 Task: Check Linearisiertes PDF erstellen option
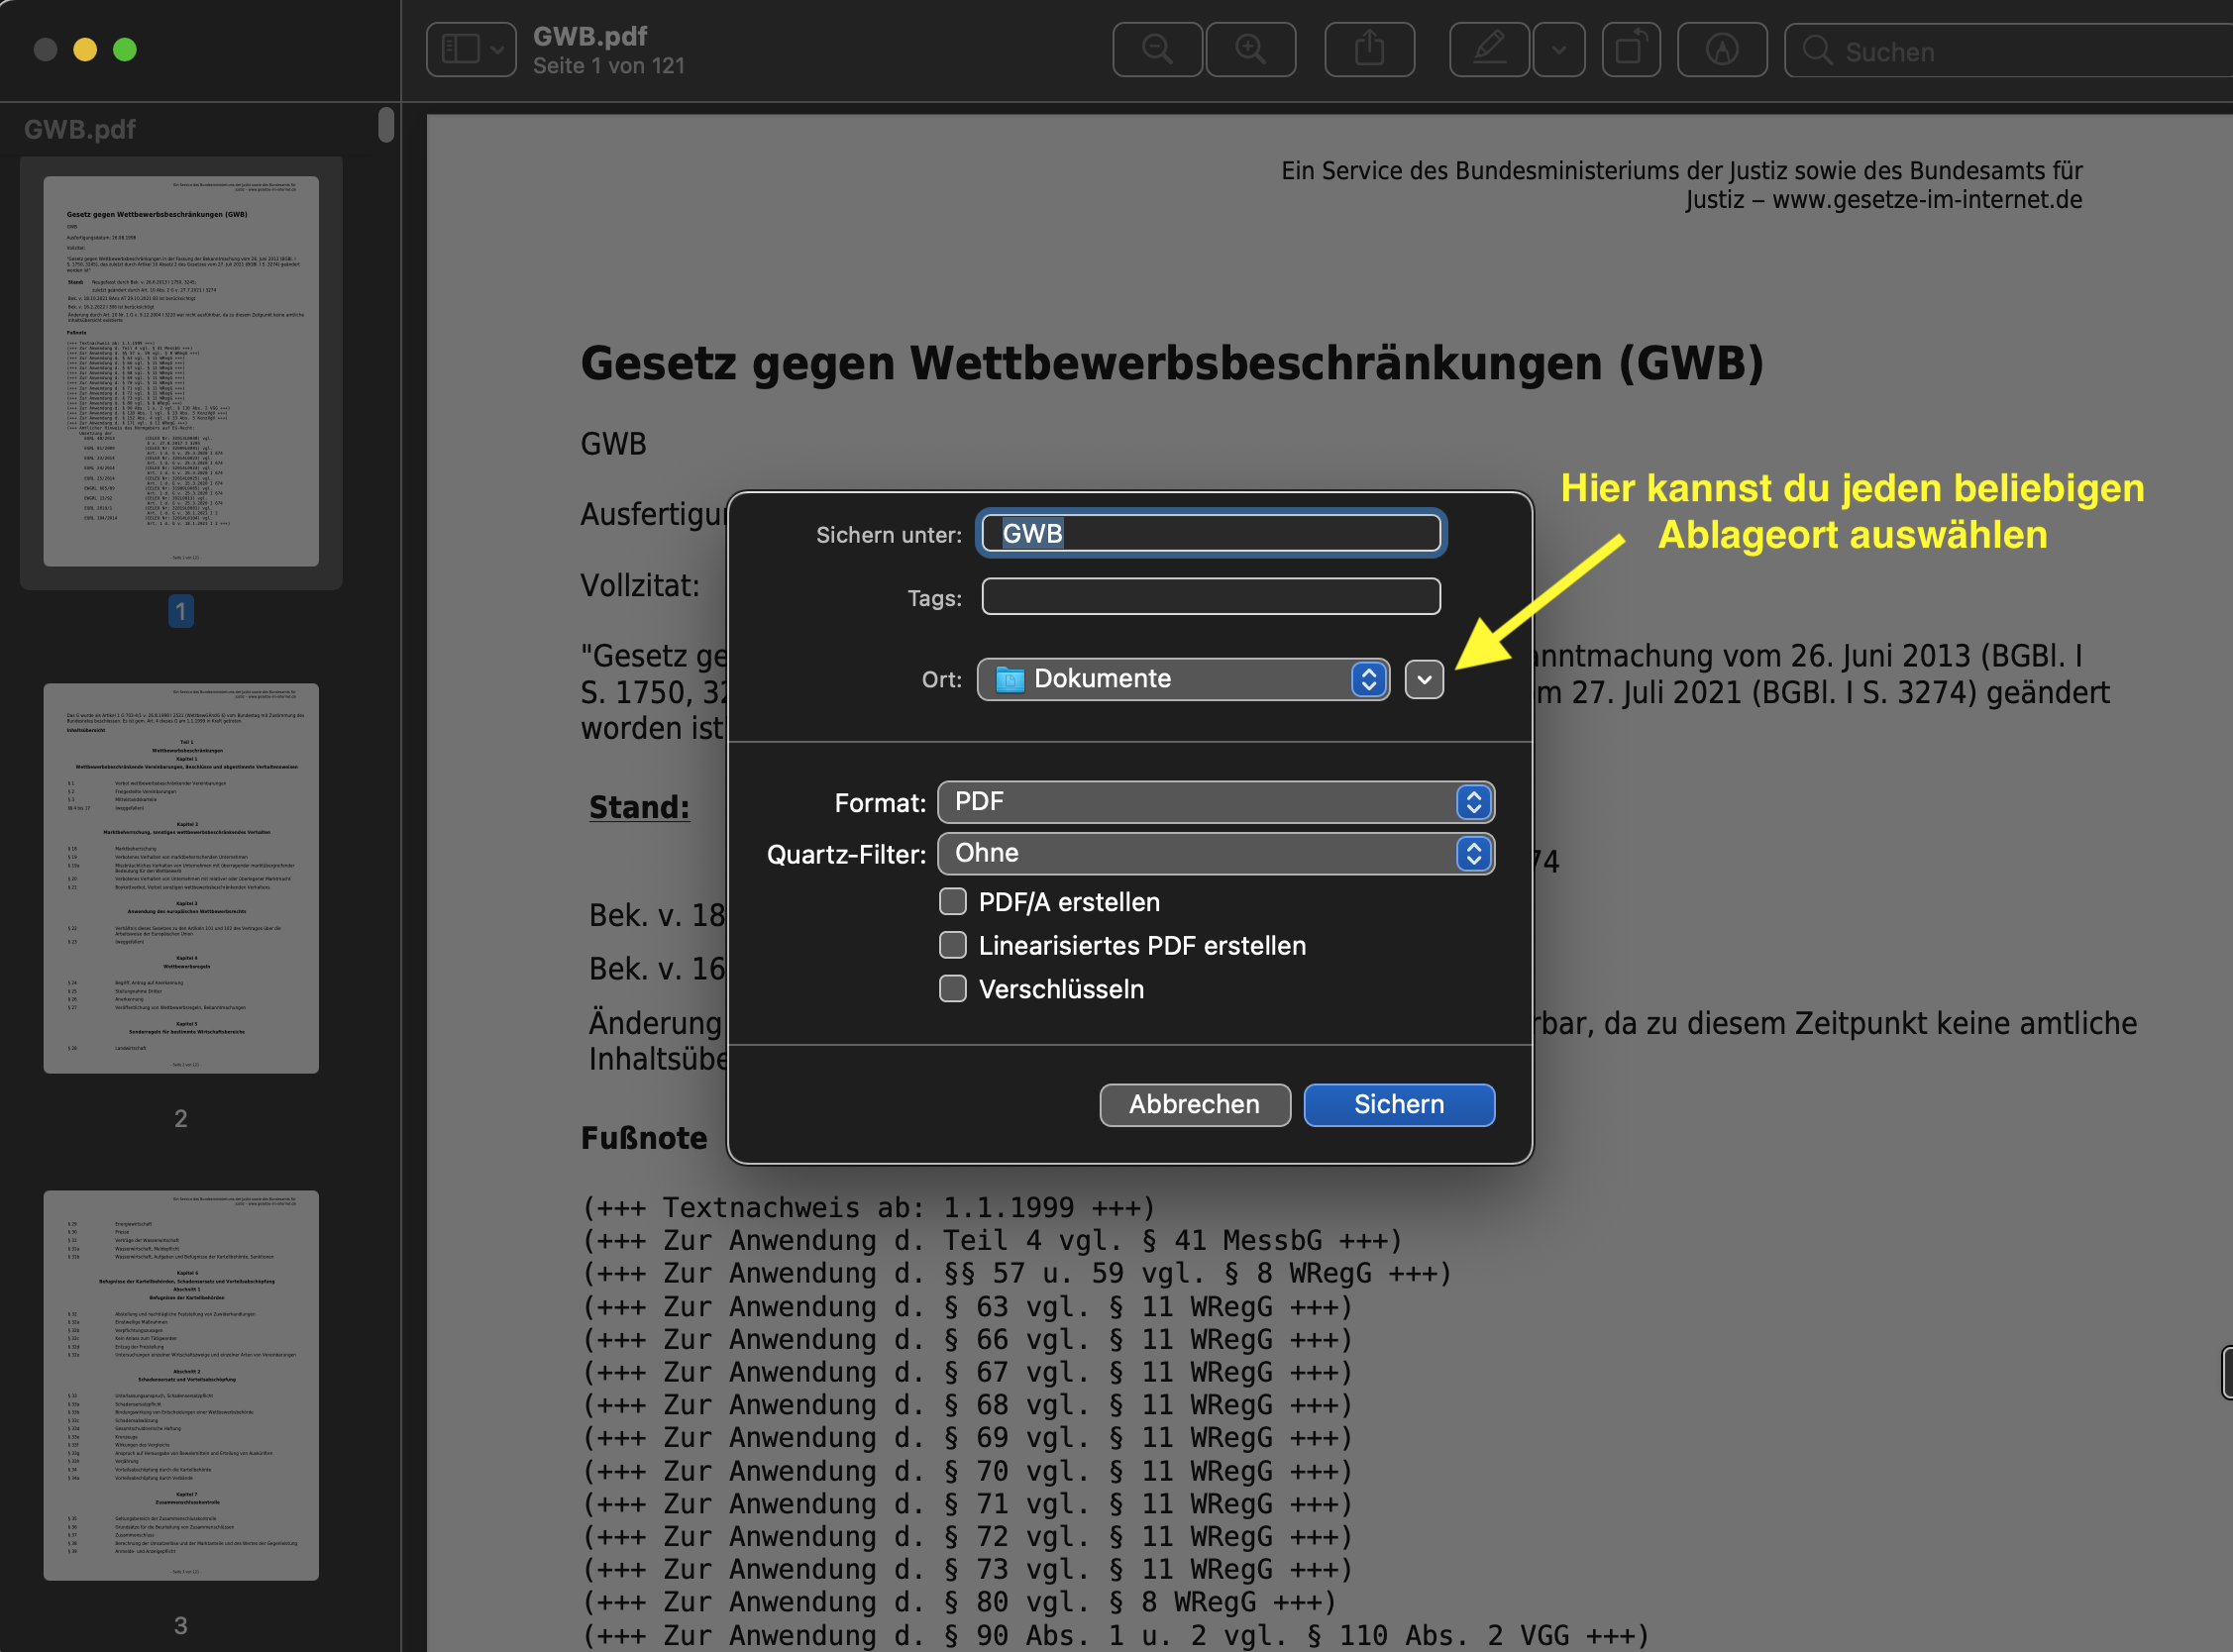click(x=953, y=945)
